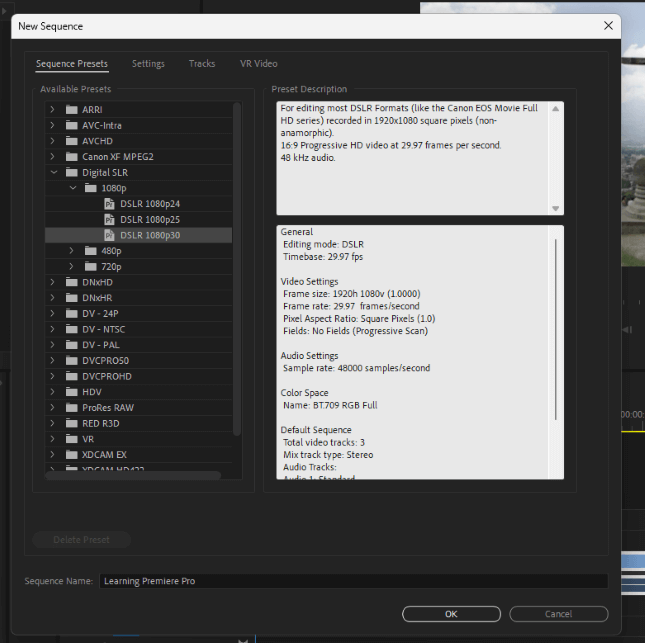The image size is (645, 643).
Task: Collapse the 1080p subfolder
Action: click(71, 188)
